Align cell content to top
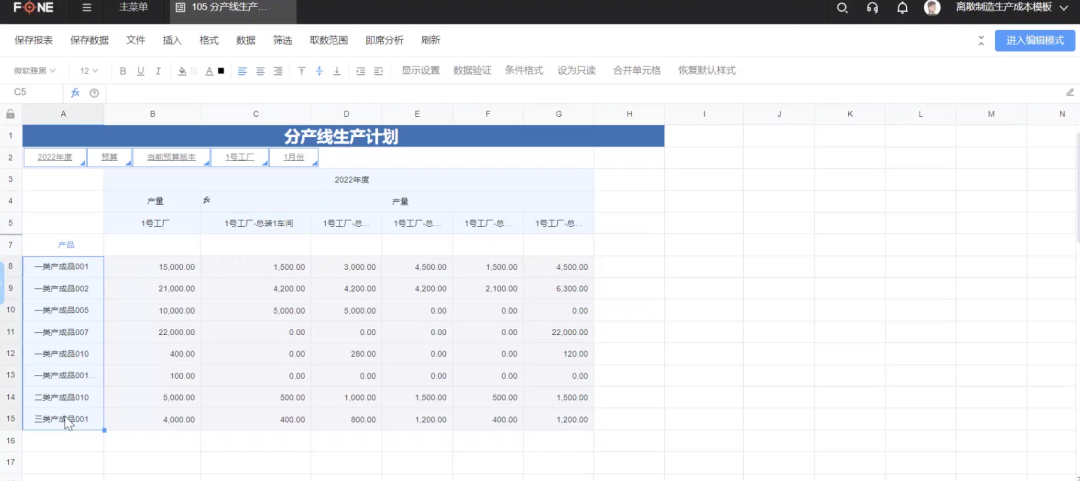 pyautogui.click(x=302, y=71)
